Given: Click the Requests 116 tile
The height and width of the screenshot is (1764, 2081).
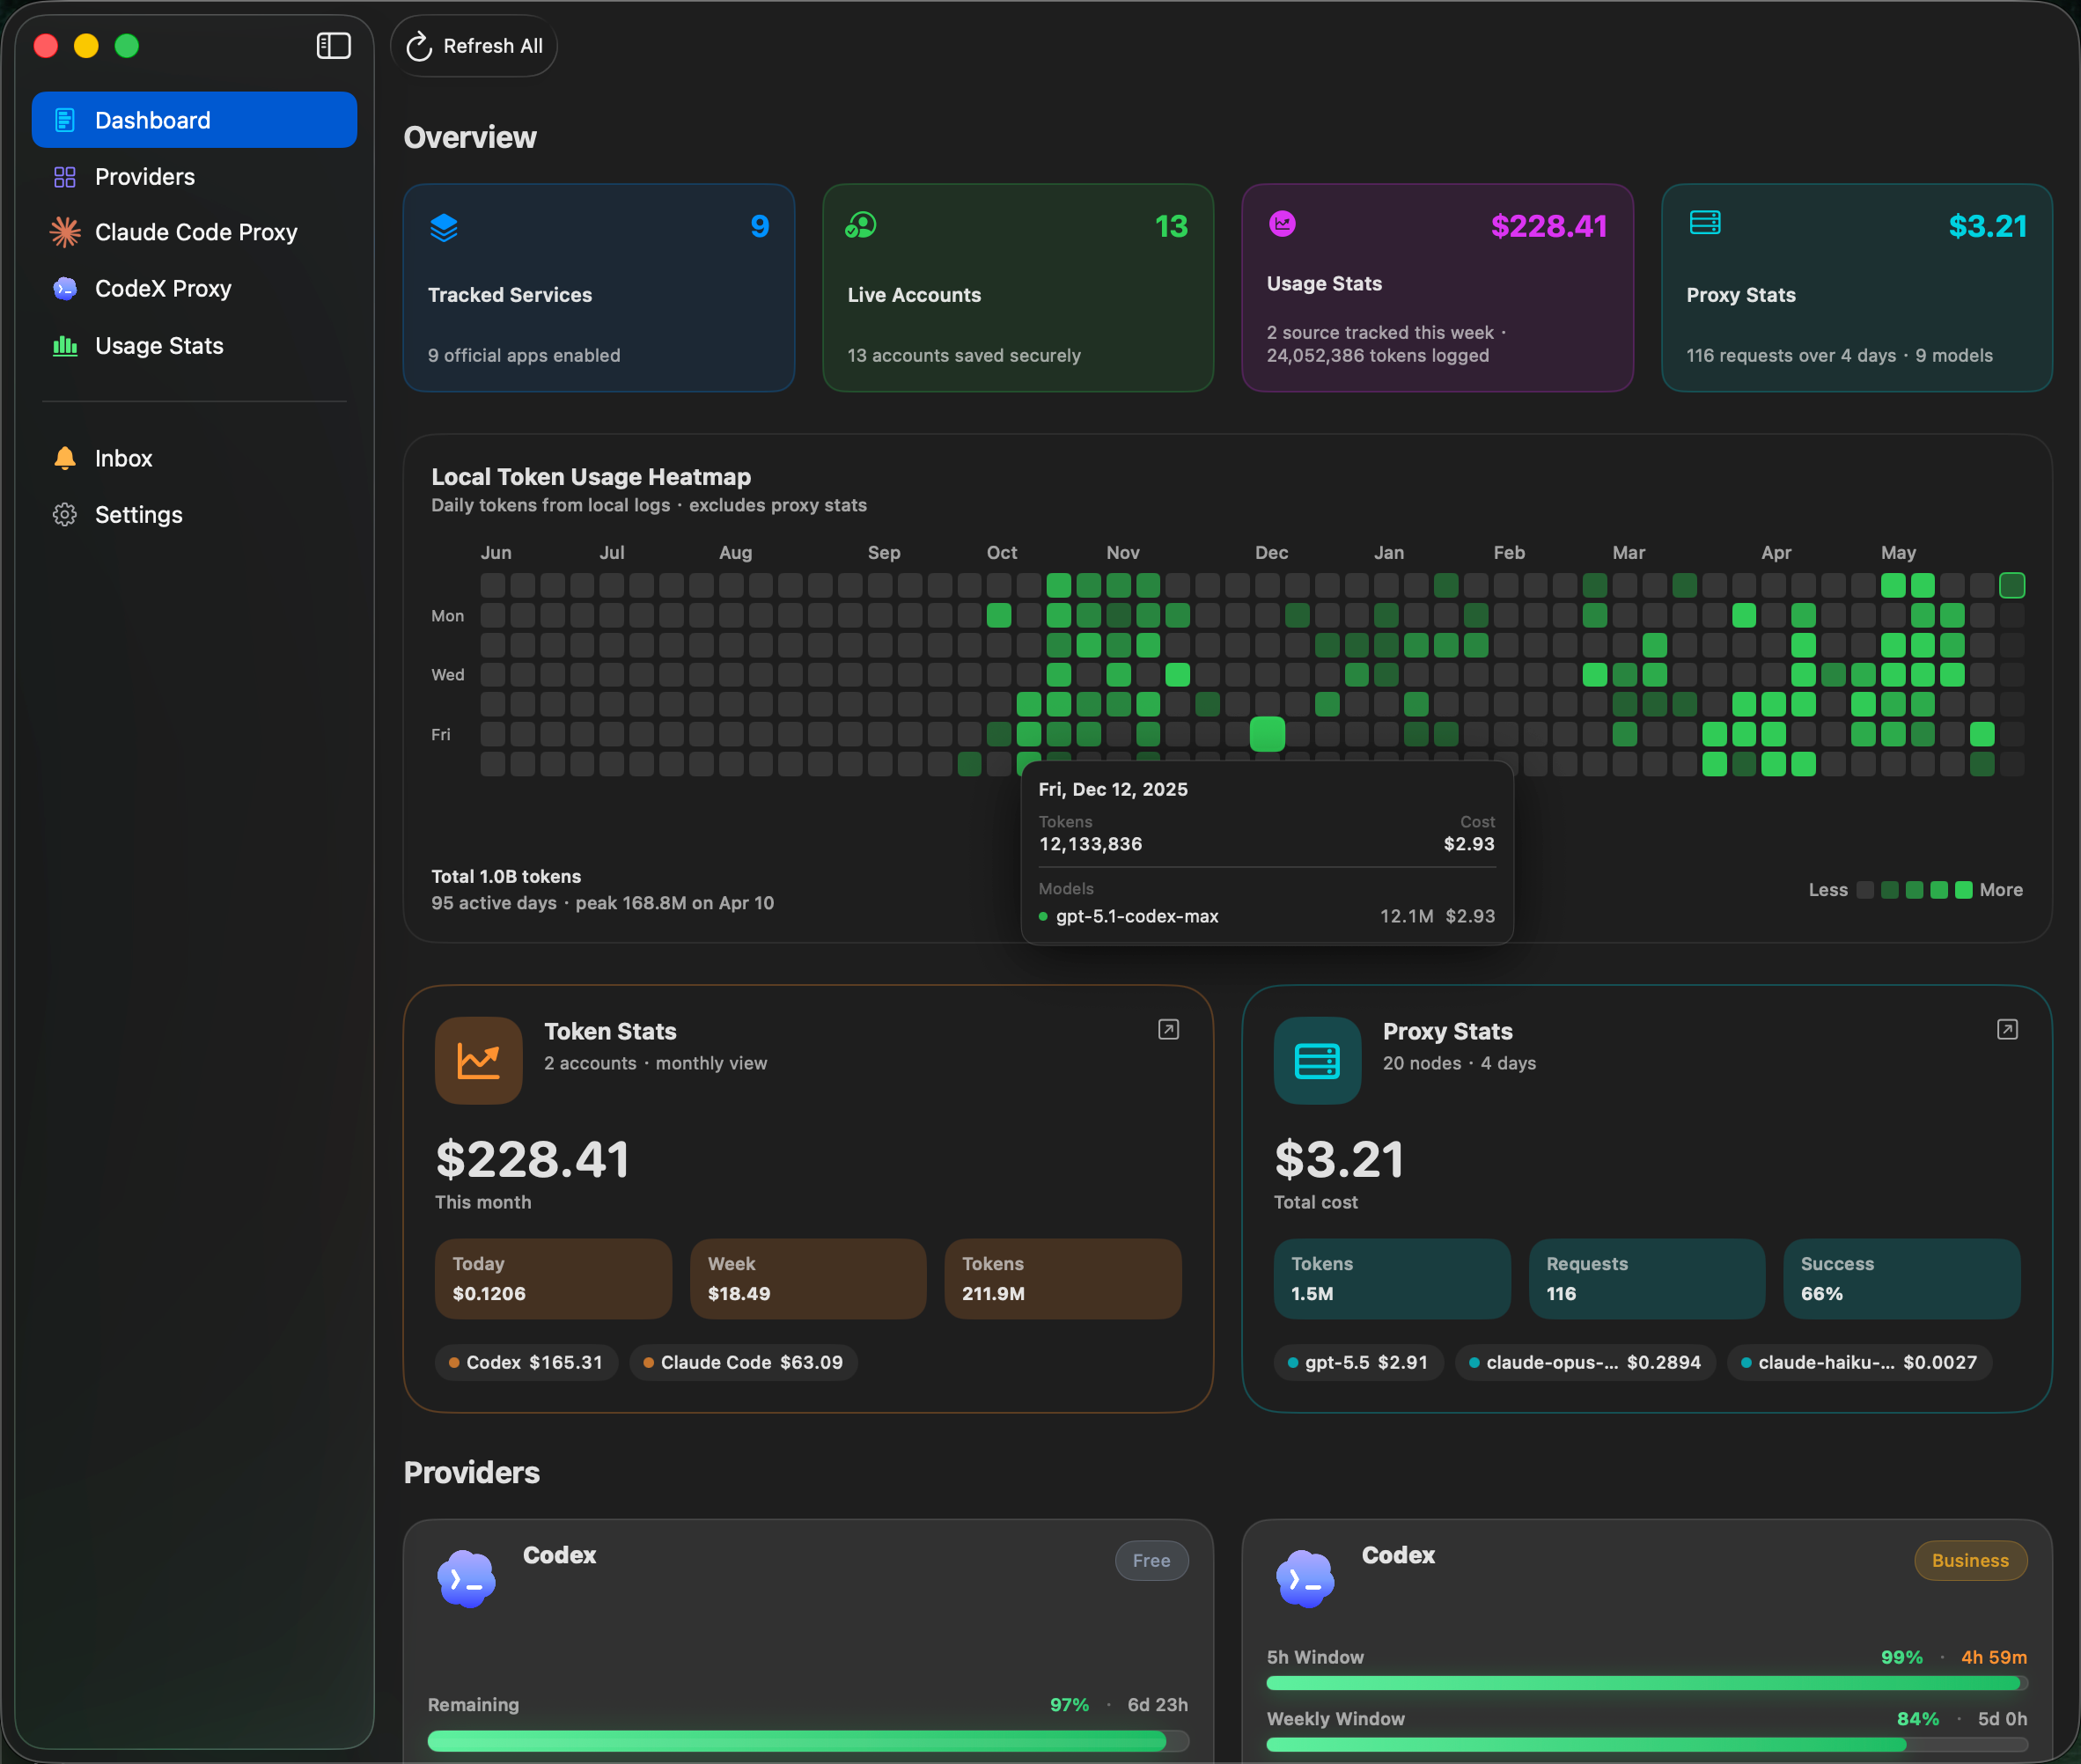Looking at the screenshot, I should click(x=1647, y=1279).
